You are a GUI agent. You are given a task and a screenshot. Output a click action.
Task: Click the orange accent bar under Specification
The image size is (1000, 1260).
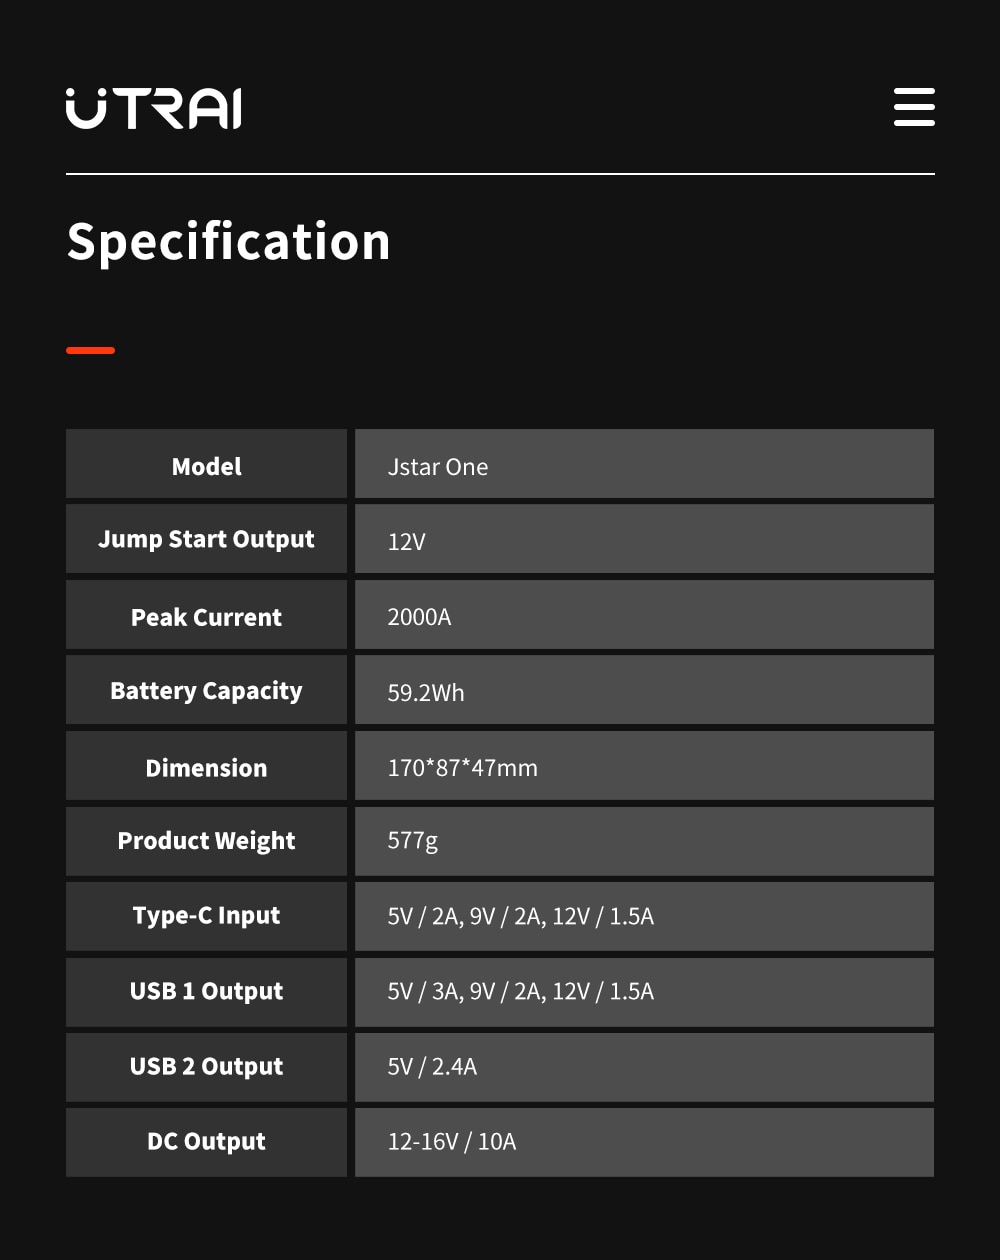coord(90,350)
